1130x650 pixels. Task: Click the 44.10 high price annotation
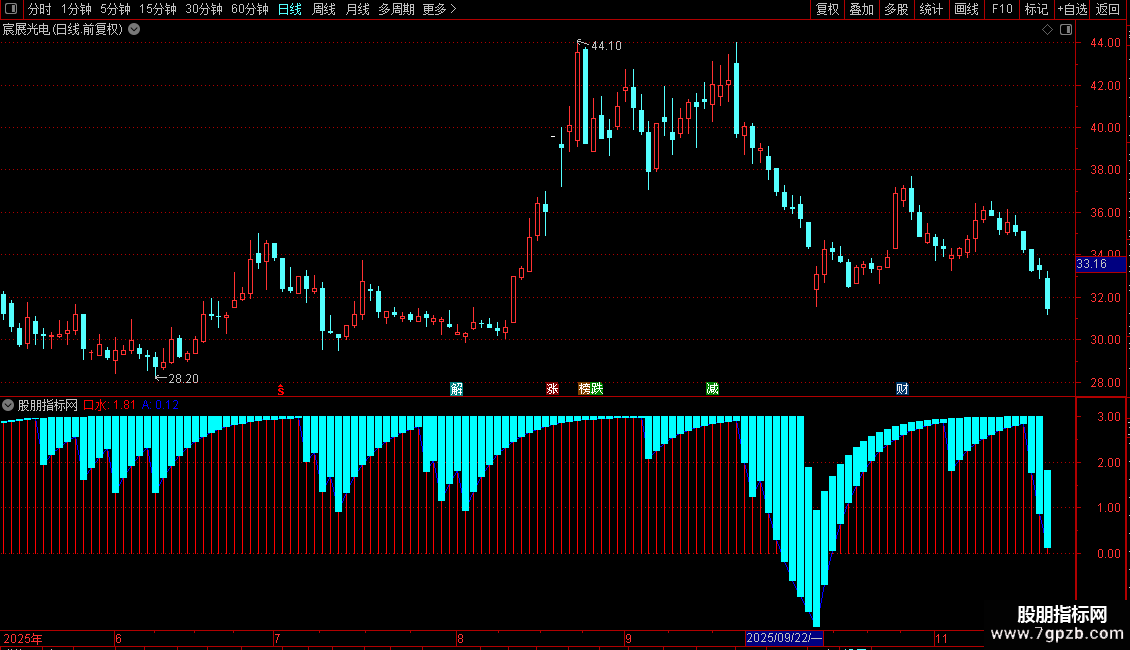tap(606, 45)
